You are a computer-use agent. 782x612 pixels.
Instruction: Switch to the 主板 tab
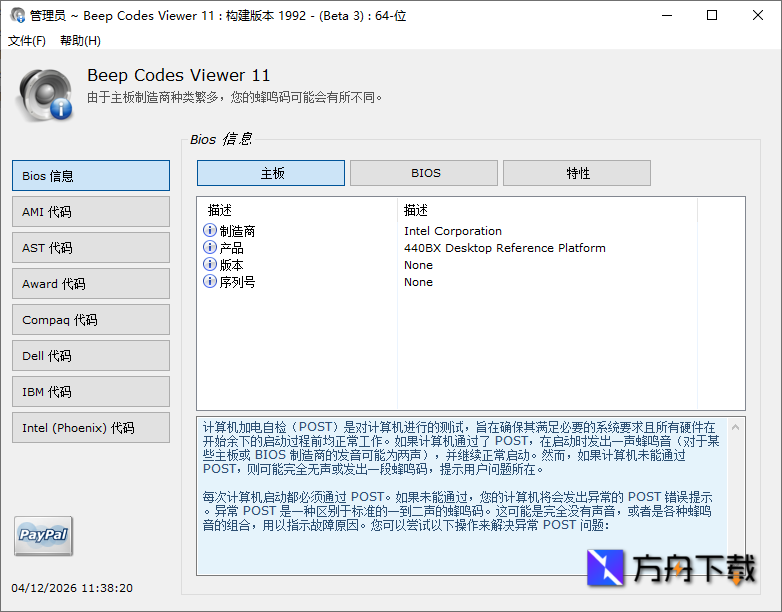(271, 173)
